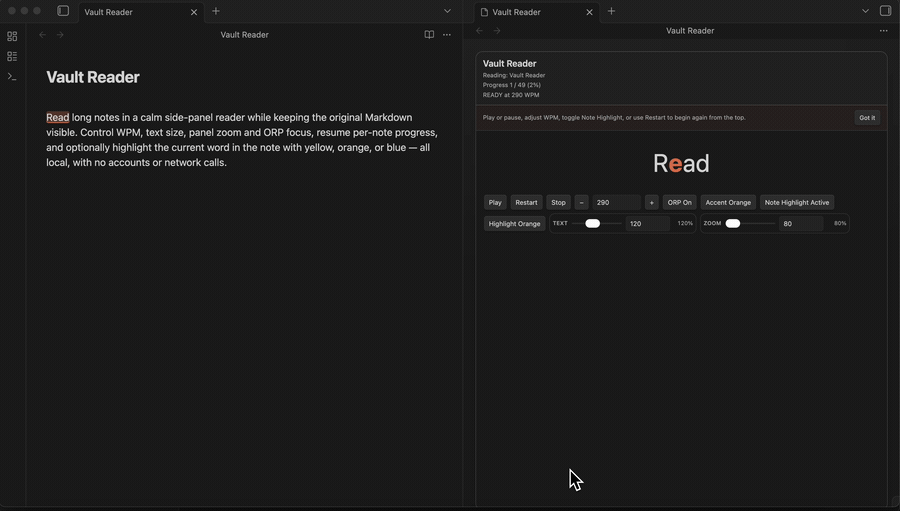Click the Progress 1 / 49 status text

(511, 85)
